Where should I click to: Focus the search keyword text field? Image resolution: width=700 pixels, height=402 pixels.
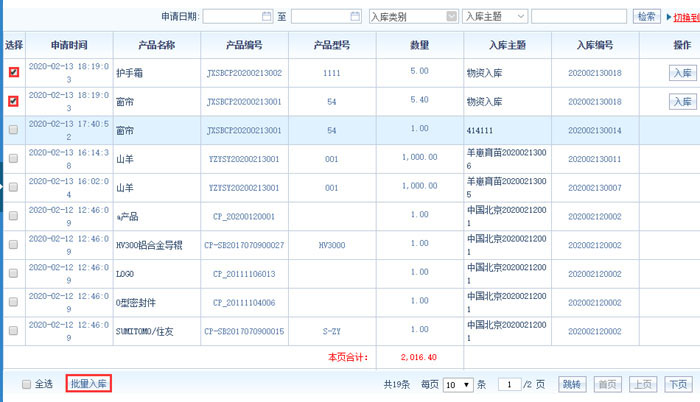[579, 17]
